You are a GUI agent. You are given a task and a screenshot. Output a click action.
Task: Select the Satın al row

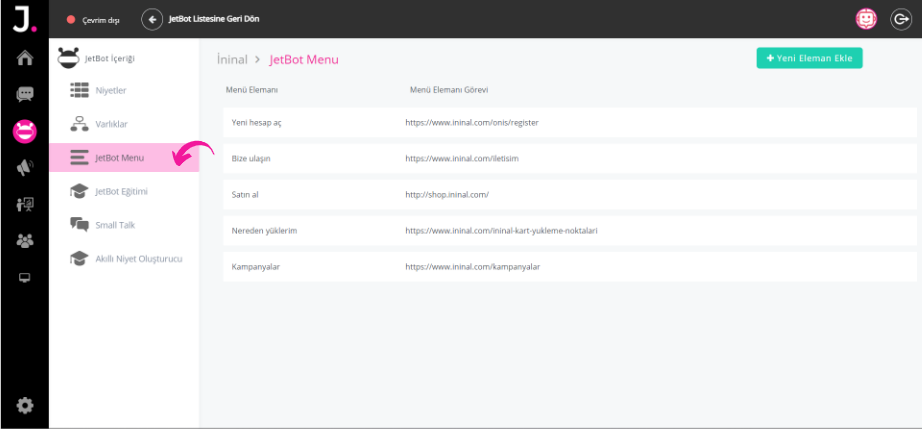(x=570, y=195)
